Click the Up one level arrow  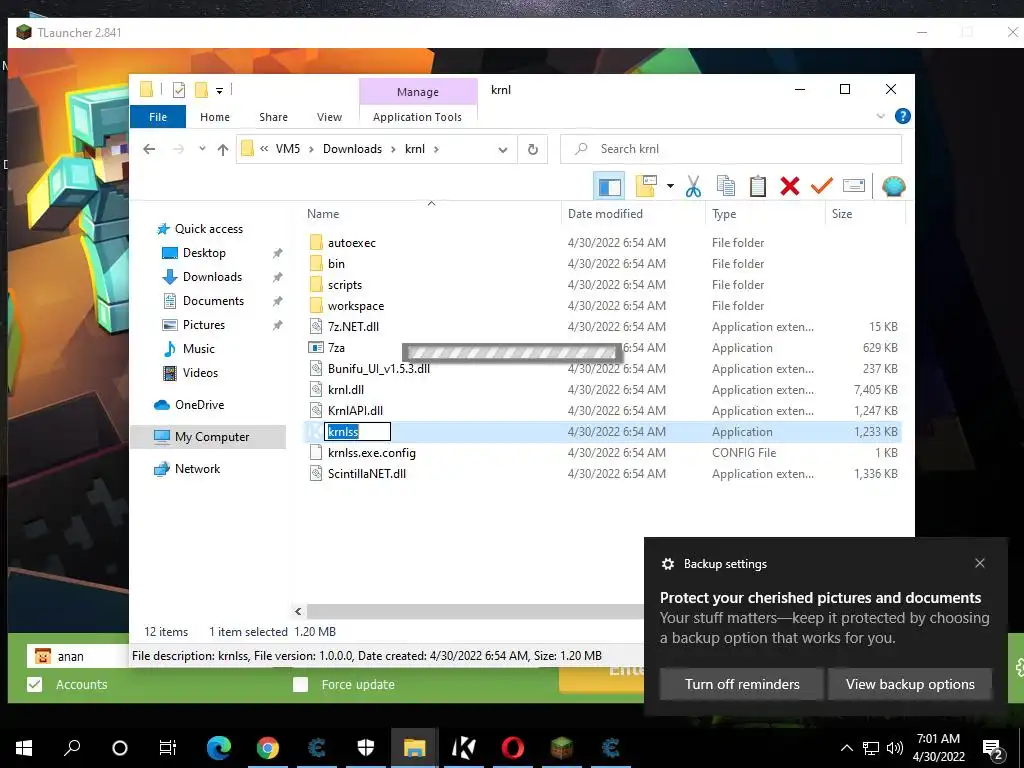[223, 150]
